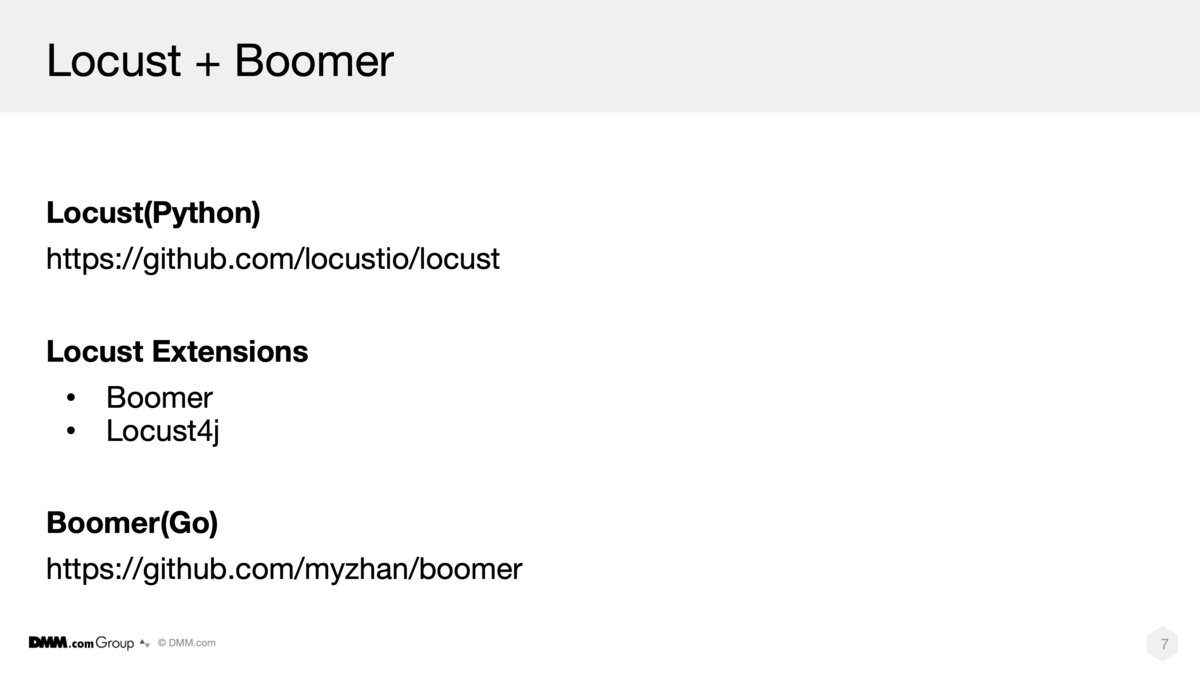Image resolution: width=1200 pixels, height=675 pixels.
Task: Click the word Boomer in the slide title
Action: (x=314, y=61)
